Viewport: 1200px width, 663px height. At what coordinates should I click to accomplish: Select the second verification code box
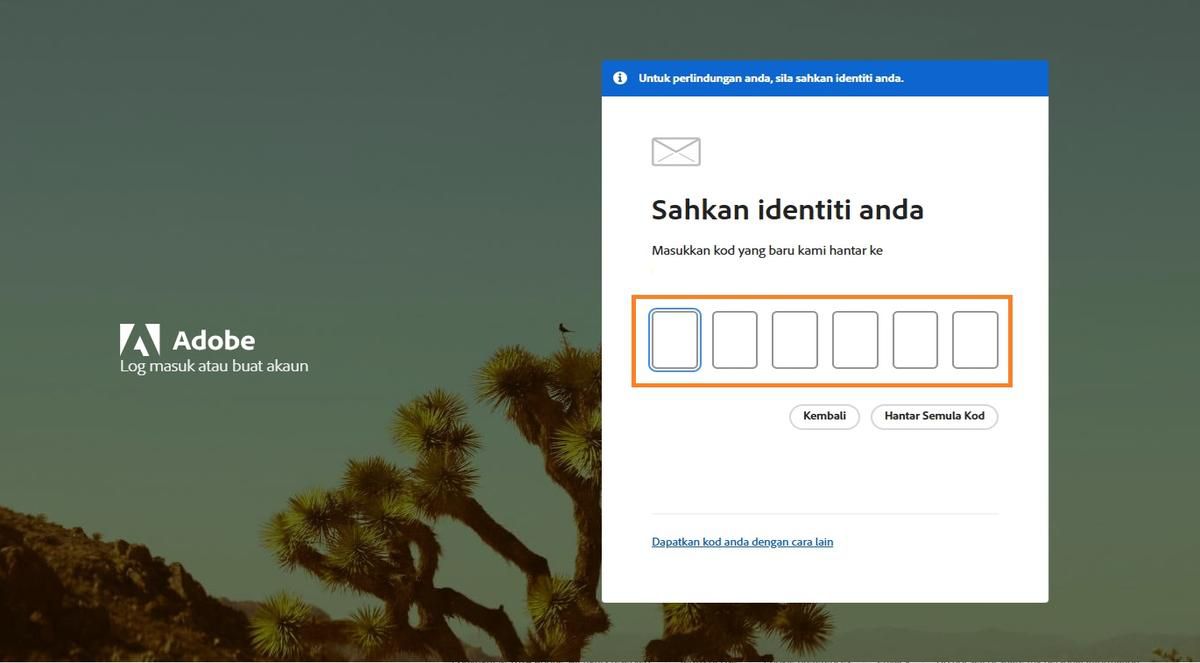tap(735, 339)
